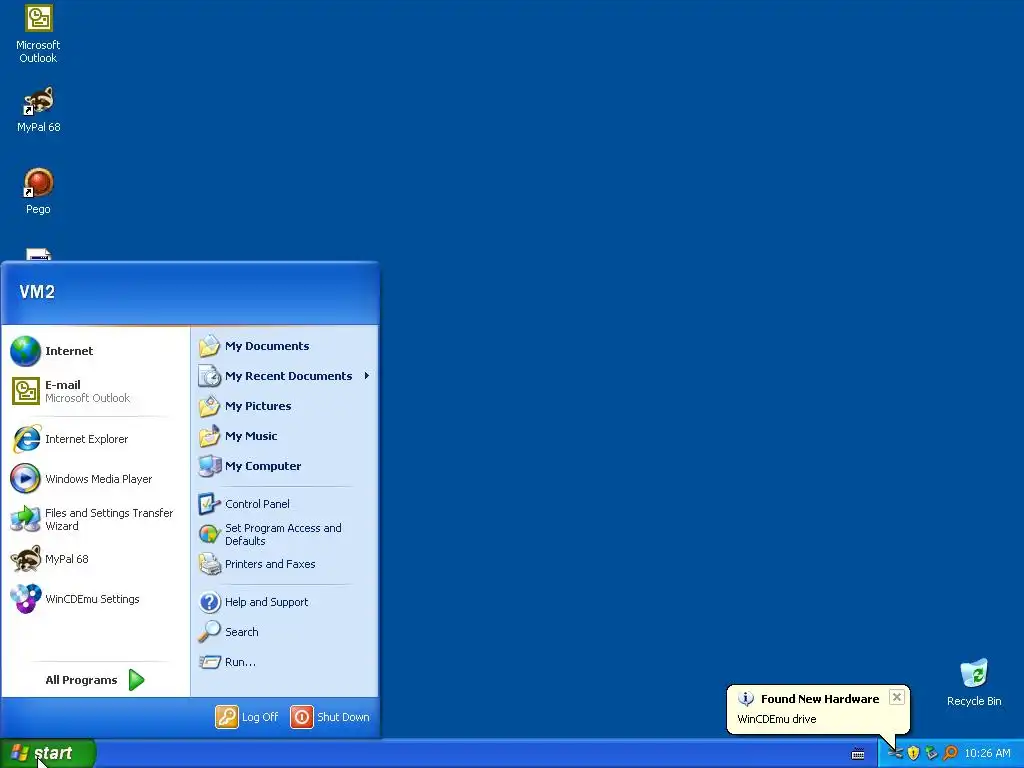Viewport: 1024px width, 768px height.
Task: Open Set Program Access and Defaults
Action: click(x=285, y=534)
